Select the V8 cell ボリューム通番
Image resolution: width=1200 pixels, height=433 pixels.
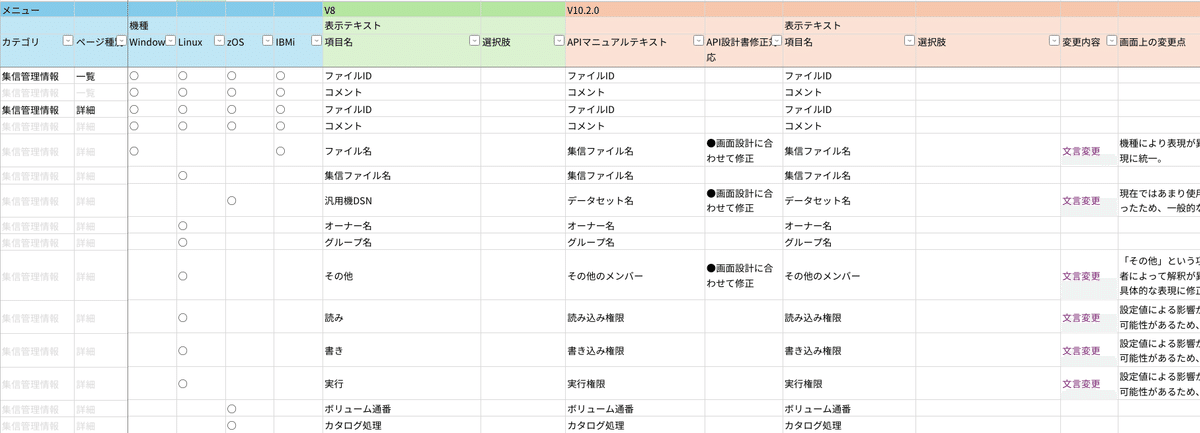[x=401, y=409]
